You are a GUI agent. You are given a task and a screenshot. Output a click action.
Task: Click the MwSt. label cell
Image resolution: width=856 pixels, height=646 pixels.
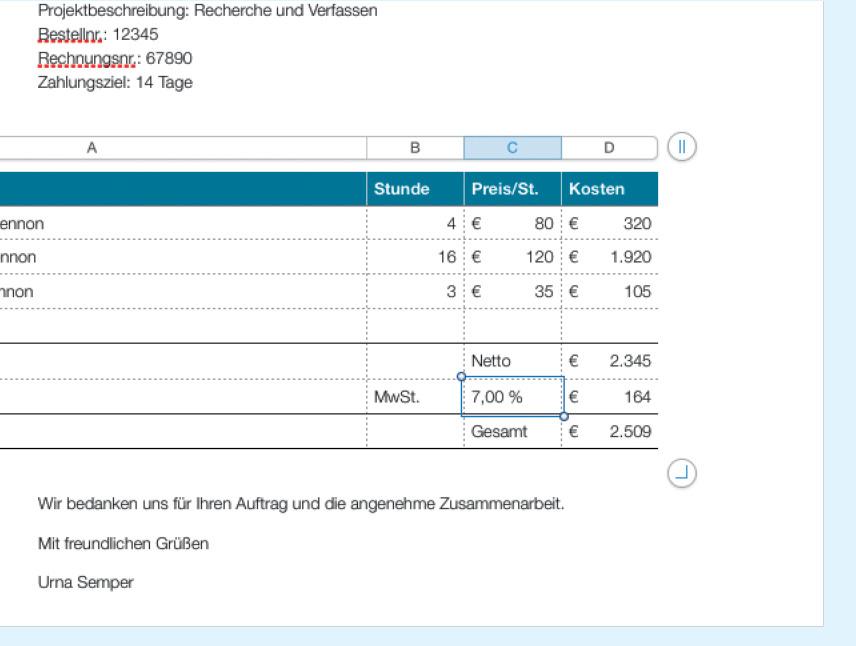coord(415,396)
